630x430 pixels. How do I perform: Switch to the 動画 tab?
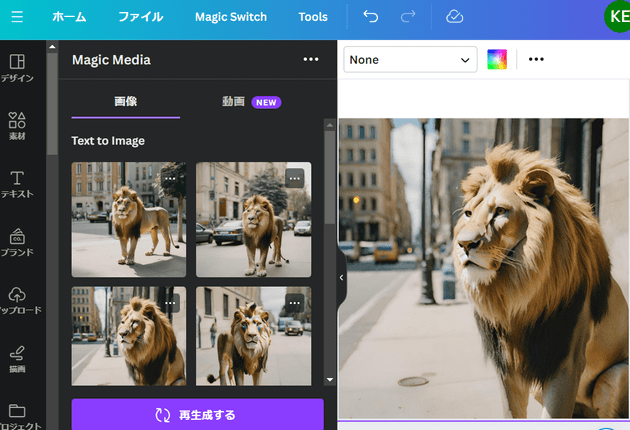(x=234, y=102)
